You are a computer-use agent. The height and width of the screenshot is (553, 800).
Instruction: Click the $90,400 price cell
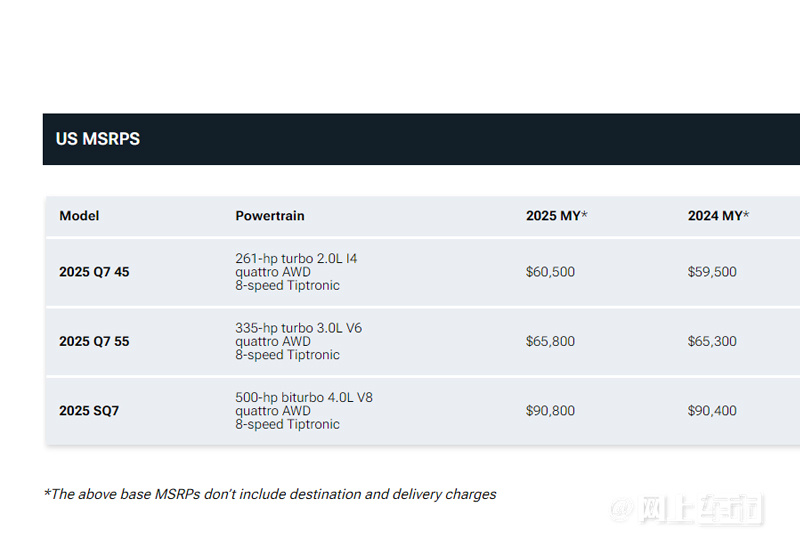pyautogui.click(x=712, y=411)
